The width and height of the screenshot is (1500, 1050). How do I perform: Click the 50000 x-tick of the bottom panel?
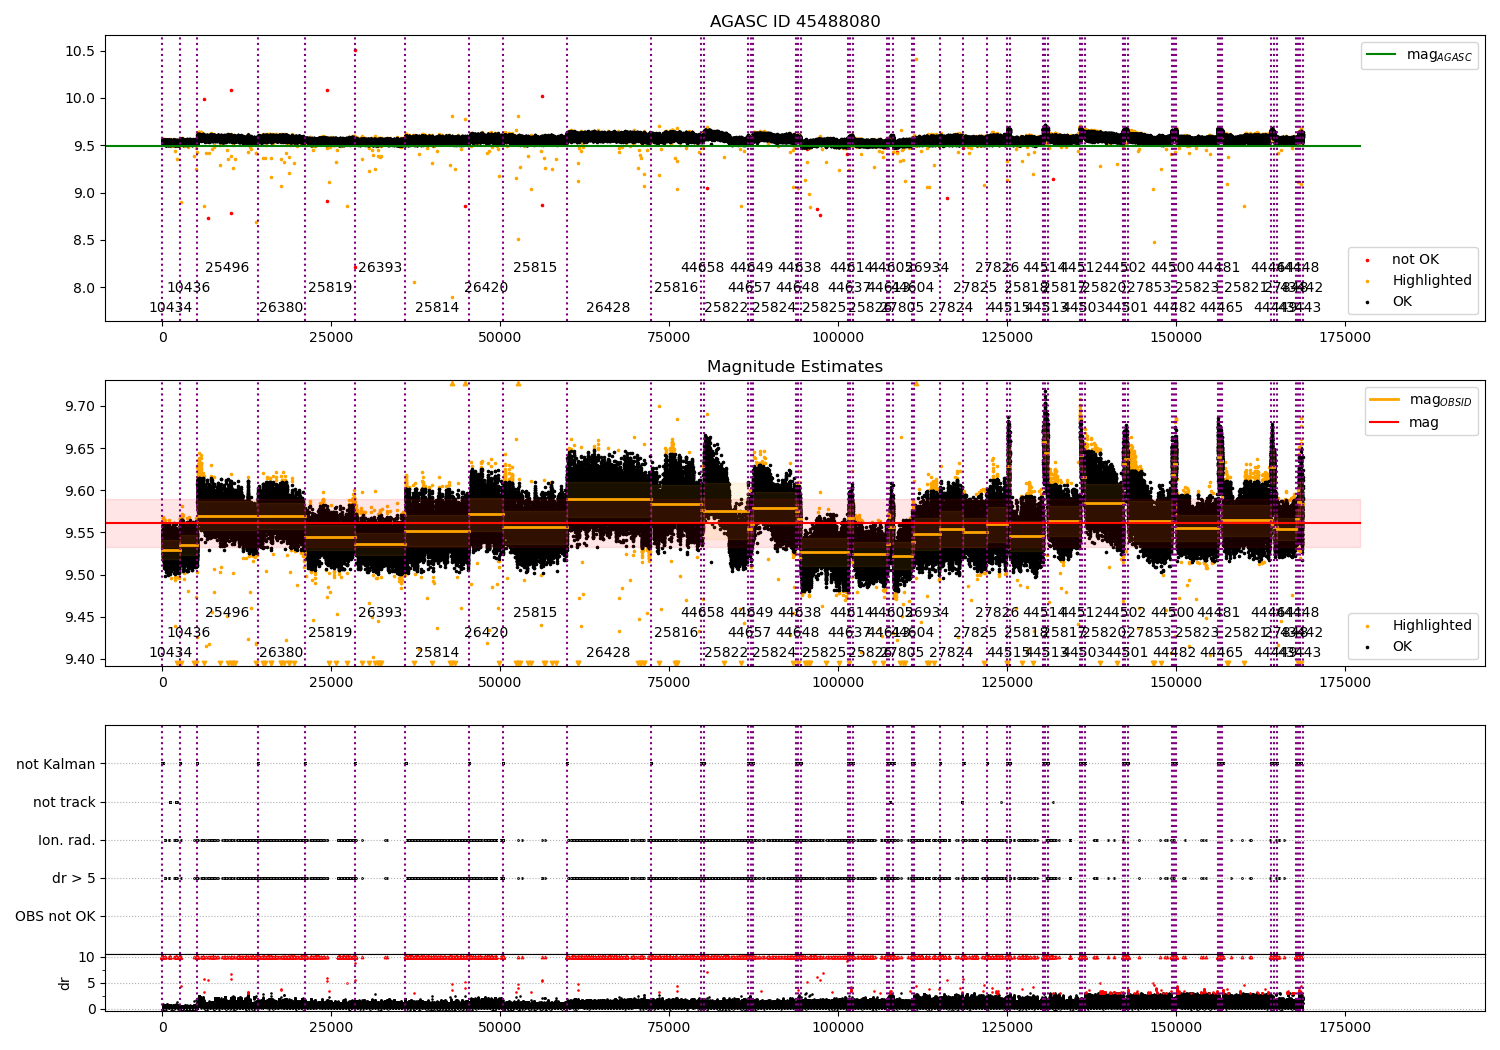click(500, 1027)
